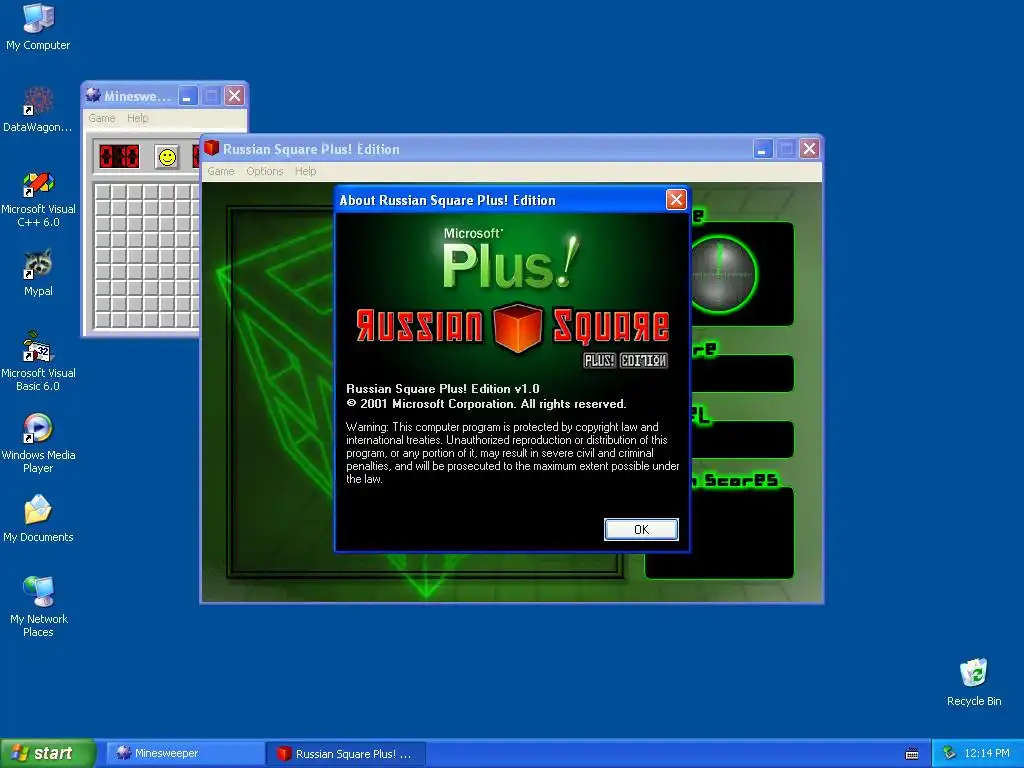Minimize the Russian Square Plus! window
Image resolution: width=1024 pixels, height=768 pixels.
click(763, 149)
